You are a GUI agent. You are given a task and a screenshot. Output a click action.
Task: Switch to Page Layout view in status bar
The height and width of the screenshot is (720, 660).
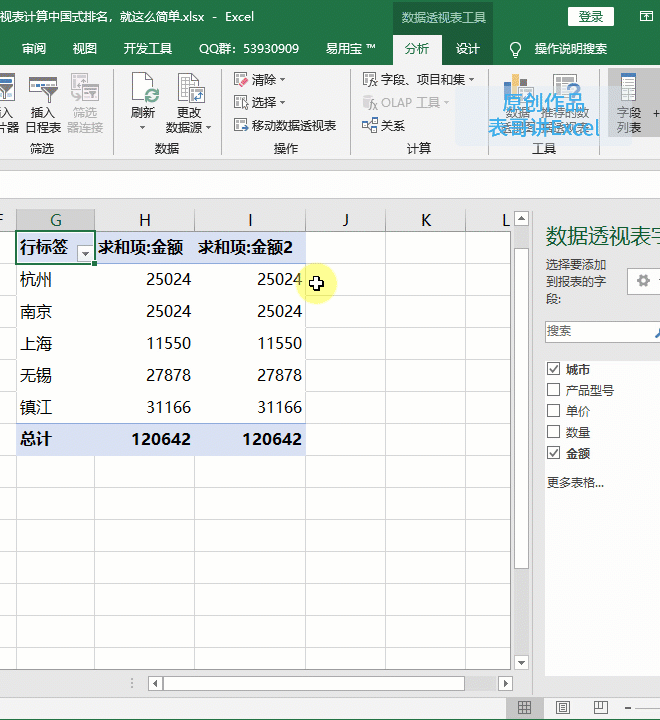tap(563, 708)
